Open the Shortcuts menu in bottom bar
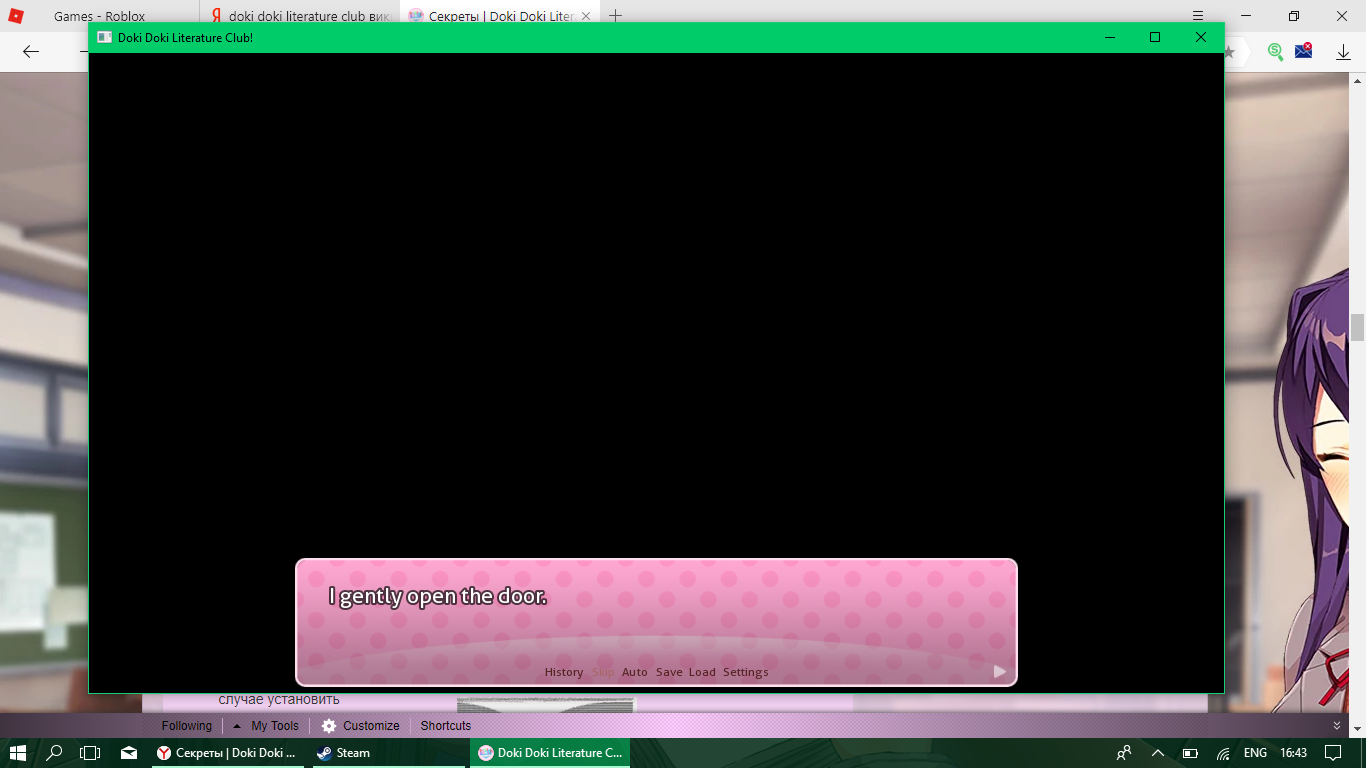This screenshot has width=1366, height=768. pyautogui.click(x=445, y=726)
